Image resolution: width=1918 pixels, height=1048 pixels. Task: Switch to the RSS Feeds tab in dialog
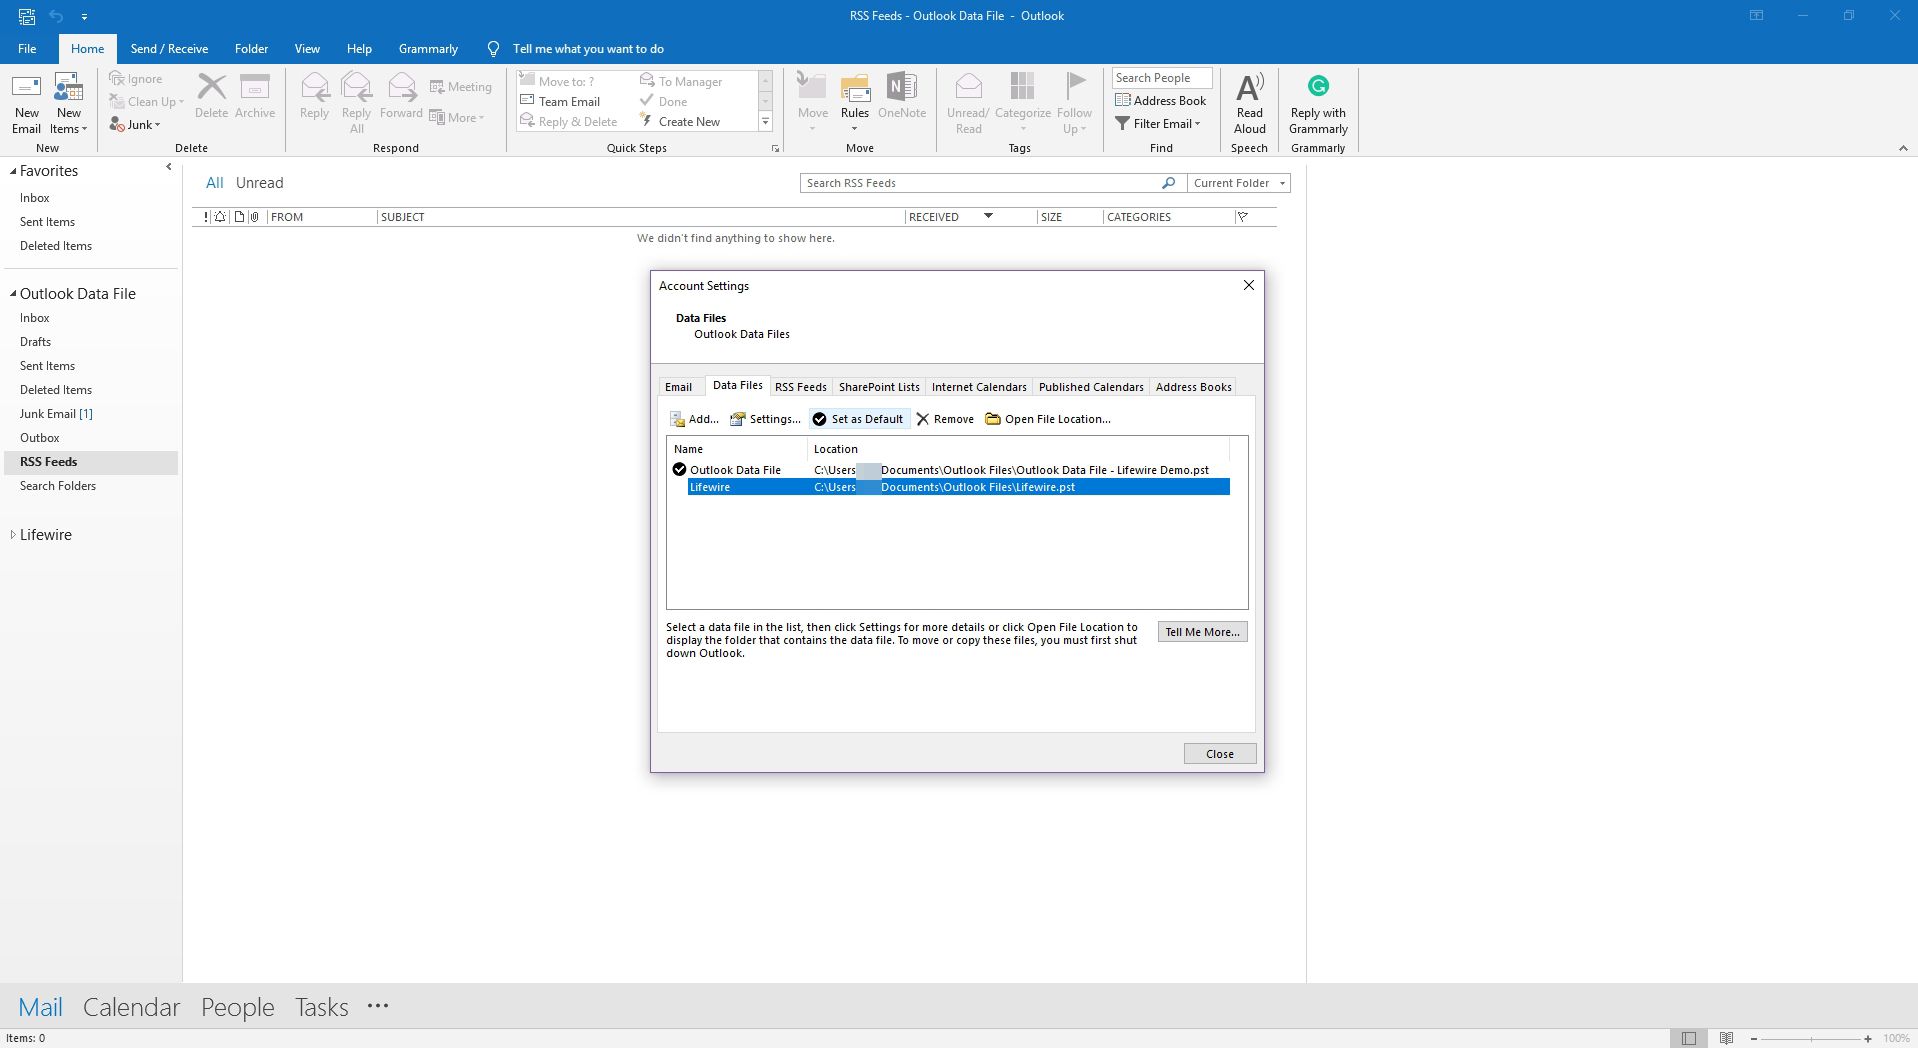[x=800, y=387]
